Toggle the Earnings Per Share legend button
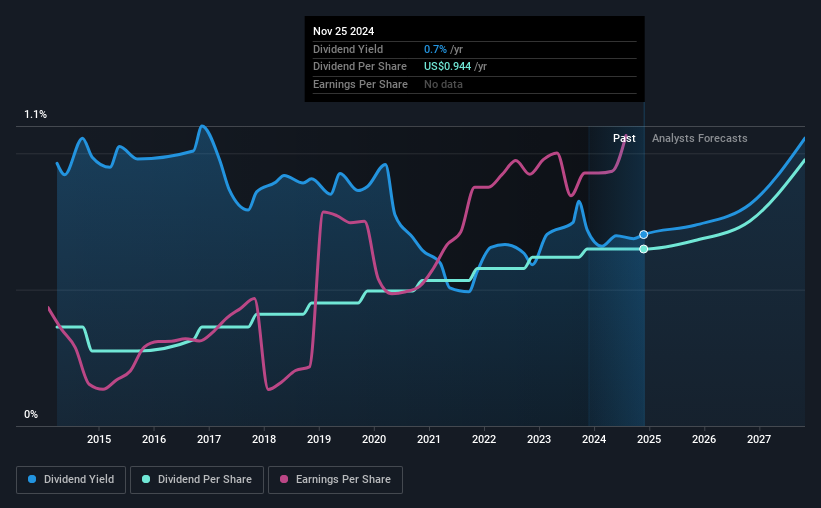Image resolution: width=821 pixels, height=508 pixels. click(x=335, y=480)
